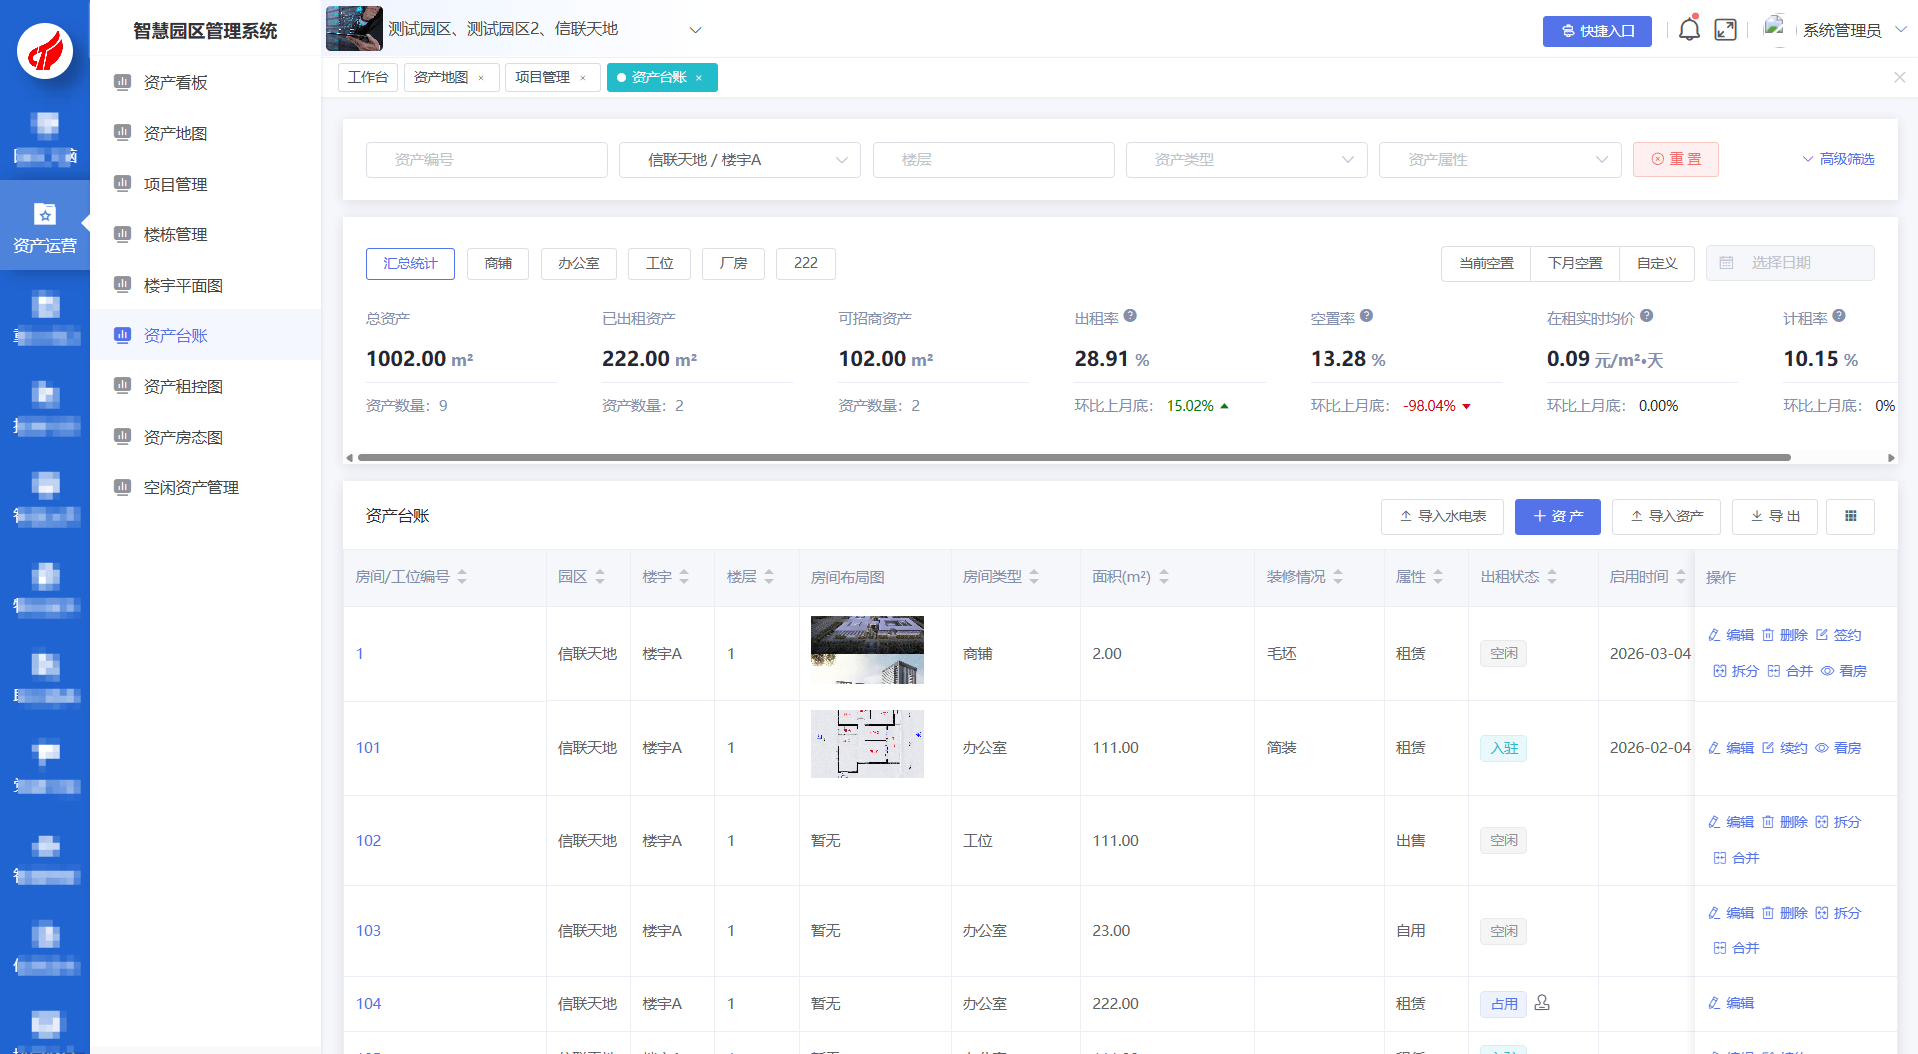The image size is (1918, 1054).
Task: Click the red logo in sidebar
Action: 45,50
